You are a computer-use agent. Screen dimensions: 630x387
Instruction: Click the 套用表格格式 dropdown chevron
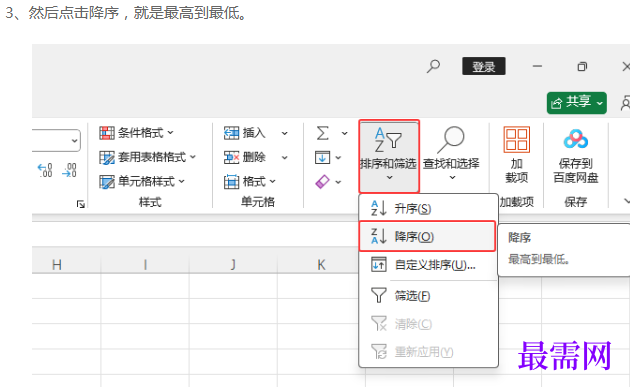[193, 157]
